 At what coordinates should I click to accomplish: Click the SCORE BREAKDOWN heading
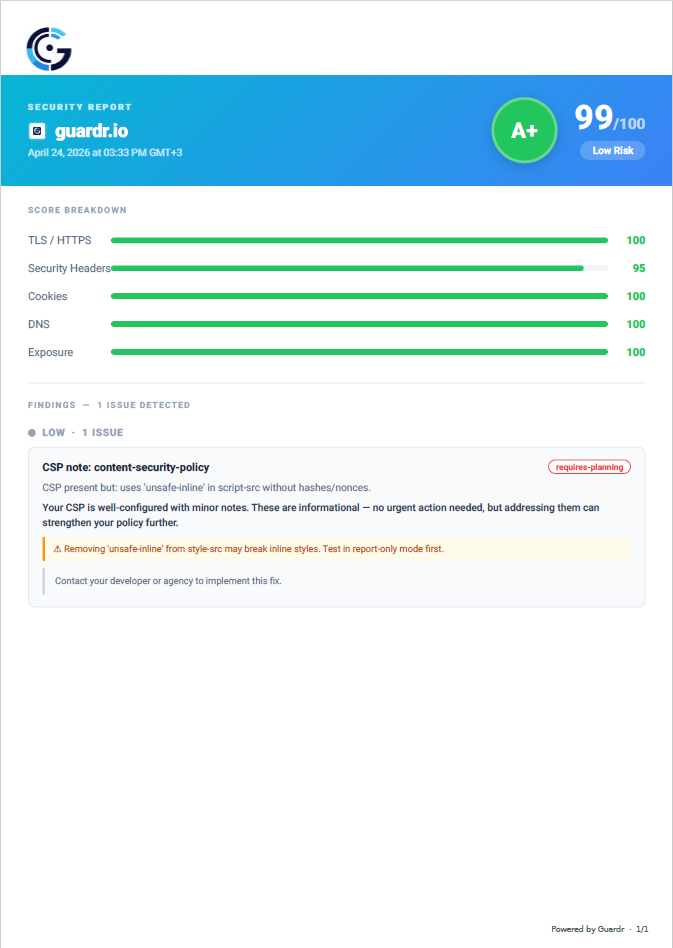pyautogui.click(x=77, y=210)
